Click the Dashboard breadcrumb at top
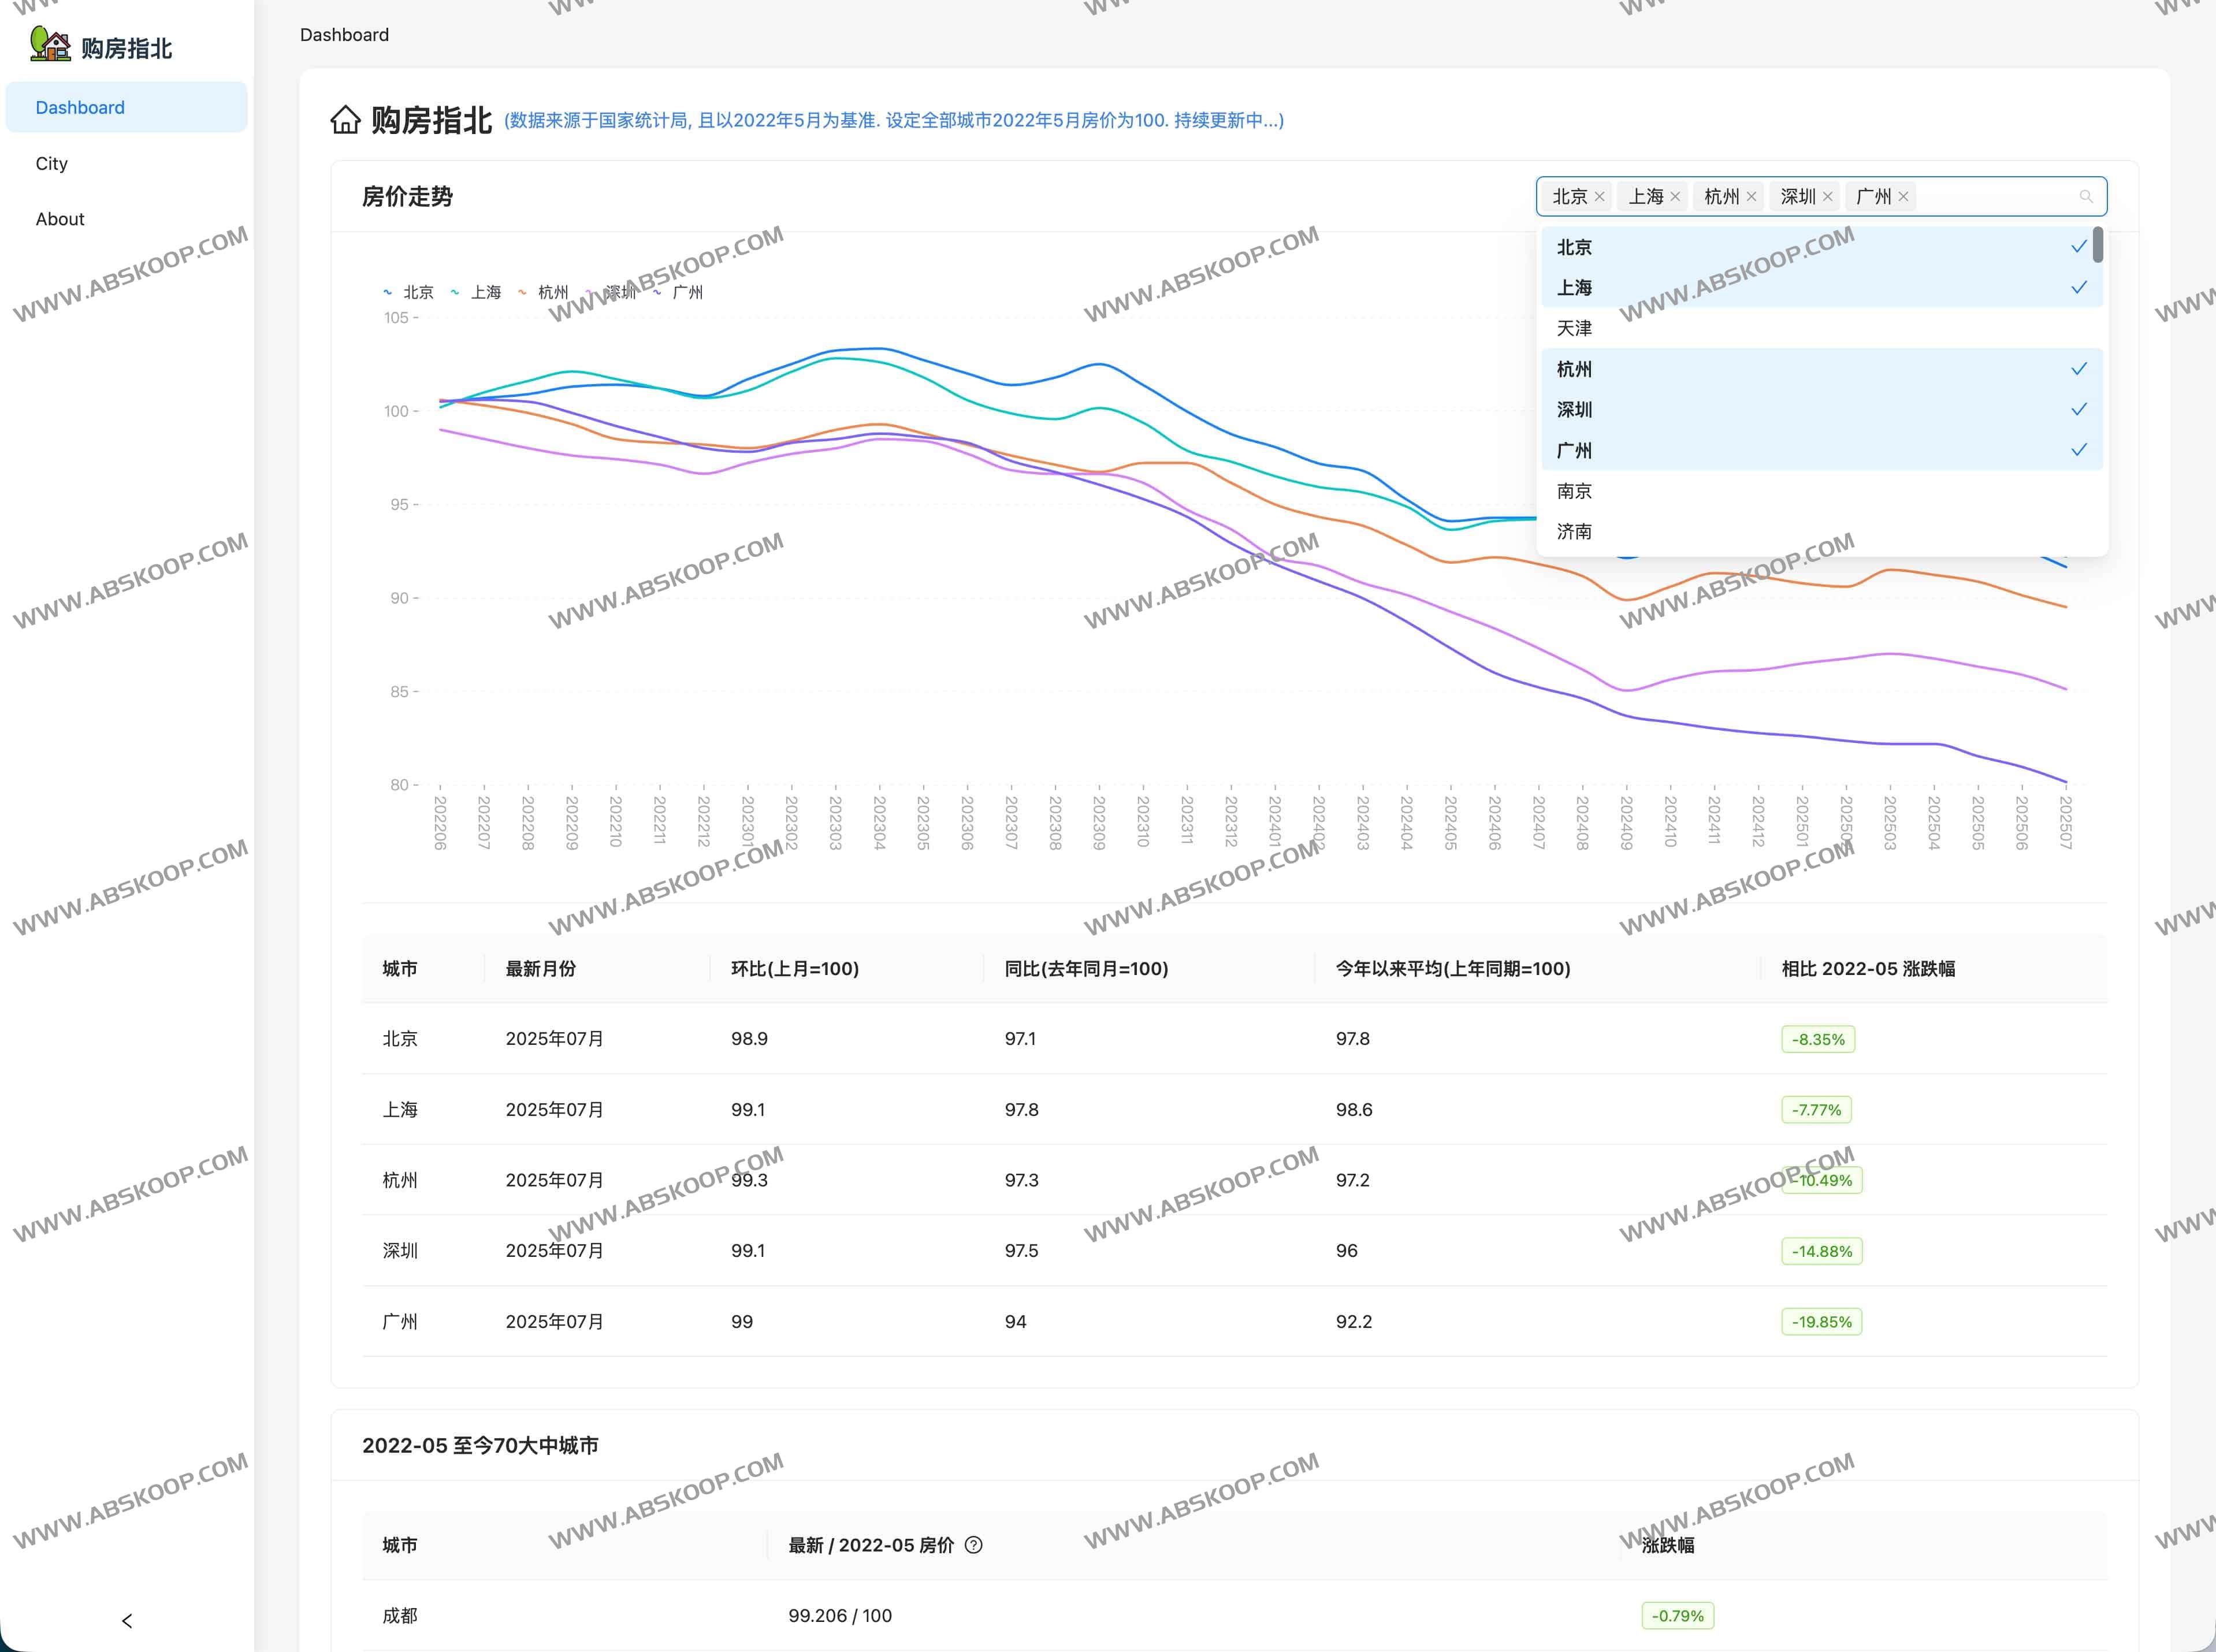This screenshot has width=2216, height=1652. point(344,35)
